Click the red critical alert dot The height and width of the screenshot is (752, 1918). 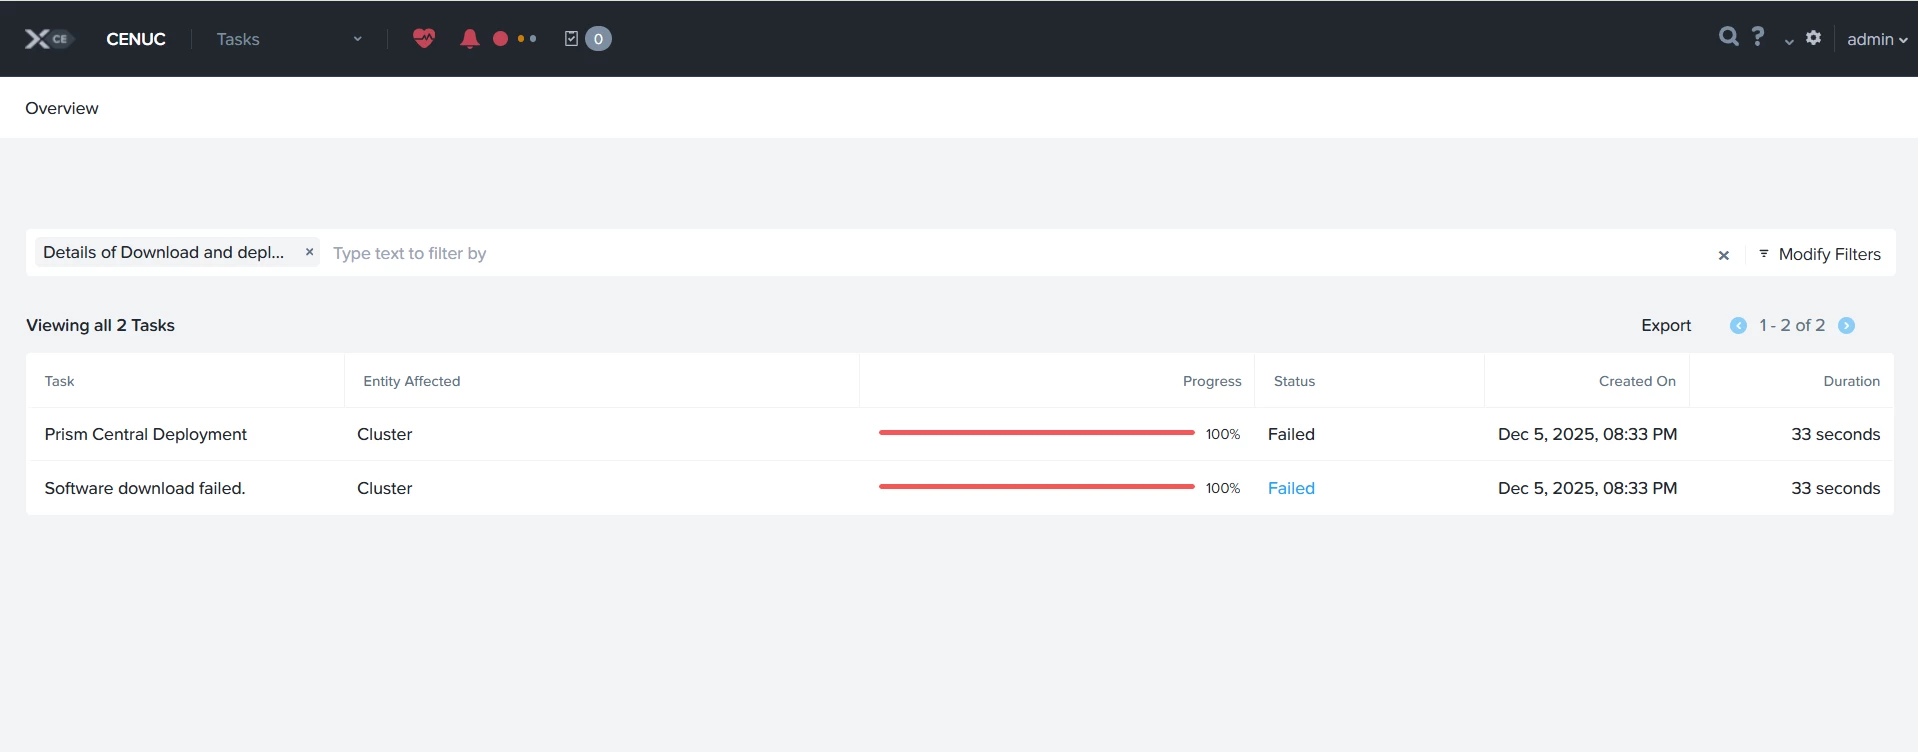[x=501, y=39]
